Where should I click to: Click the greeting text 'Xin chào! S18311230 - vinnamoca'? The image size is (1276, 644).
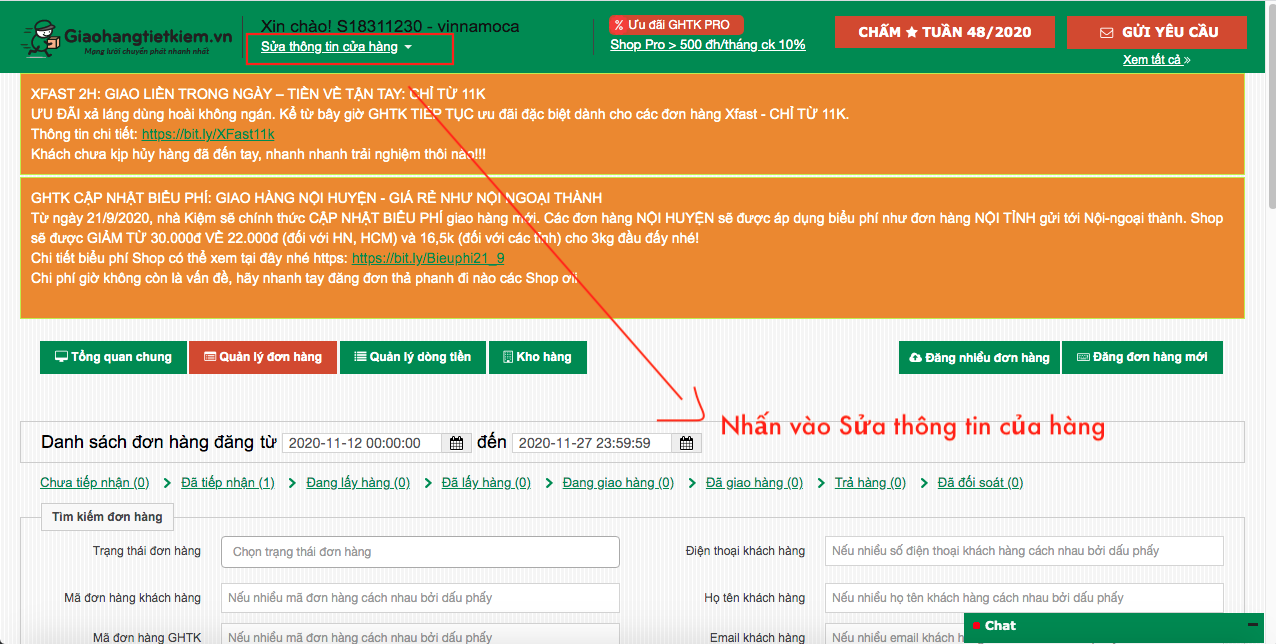pyautogui.click(x=390, y=26)
